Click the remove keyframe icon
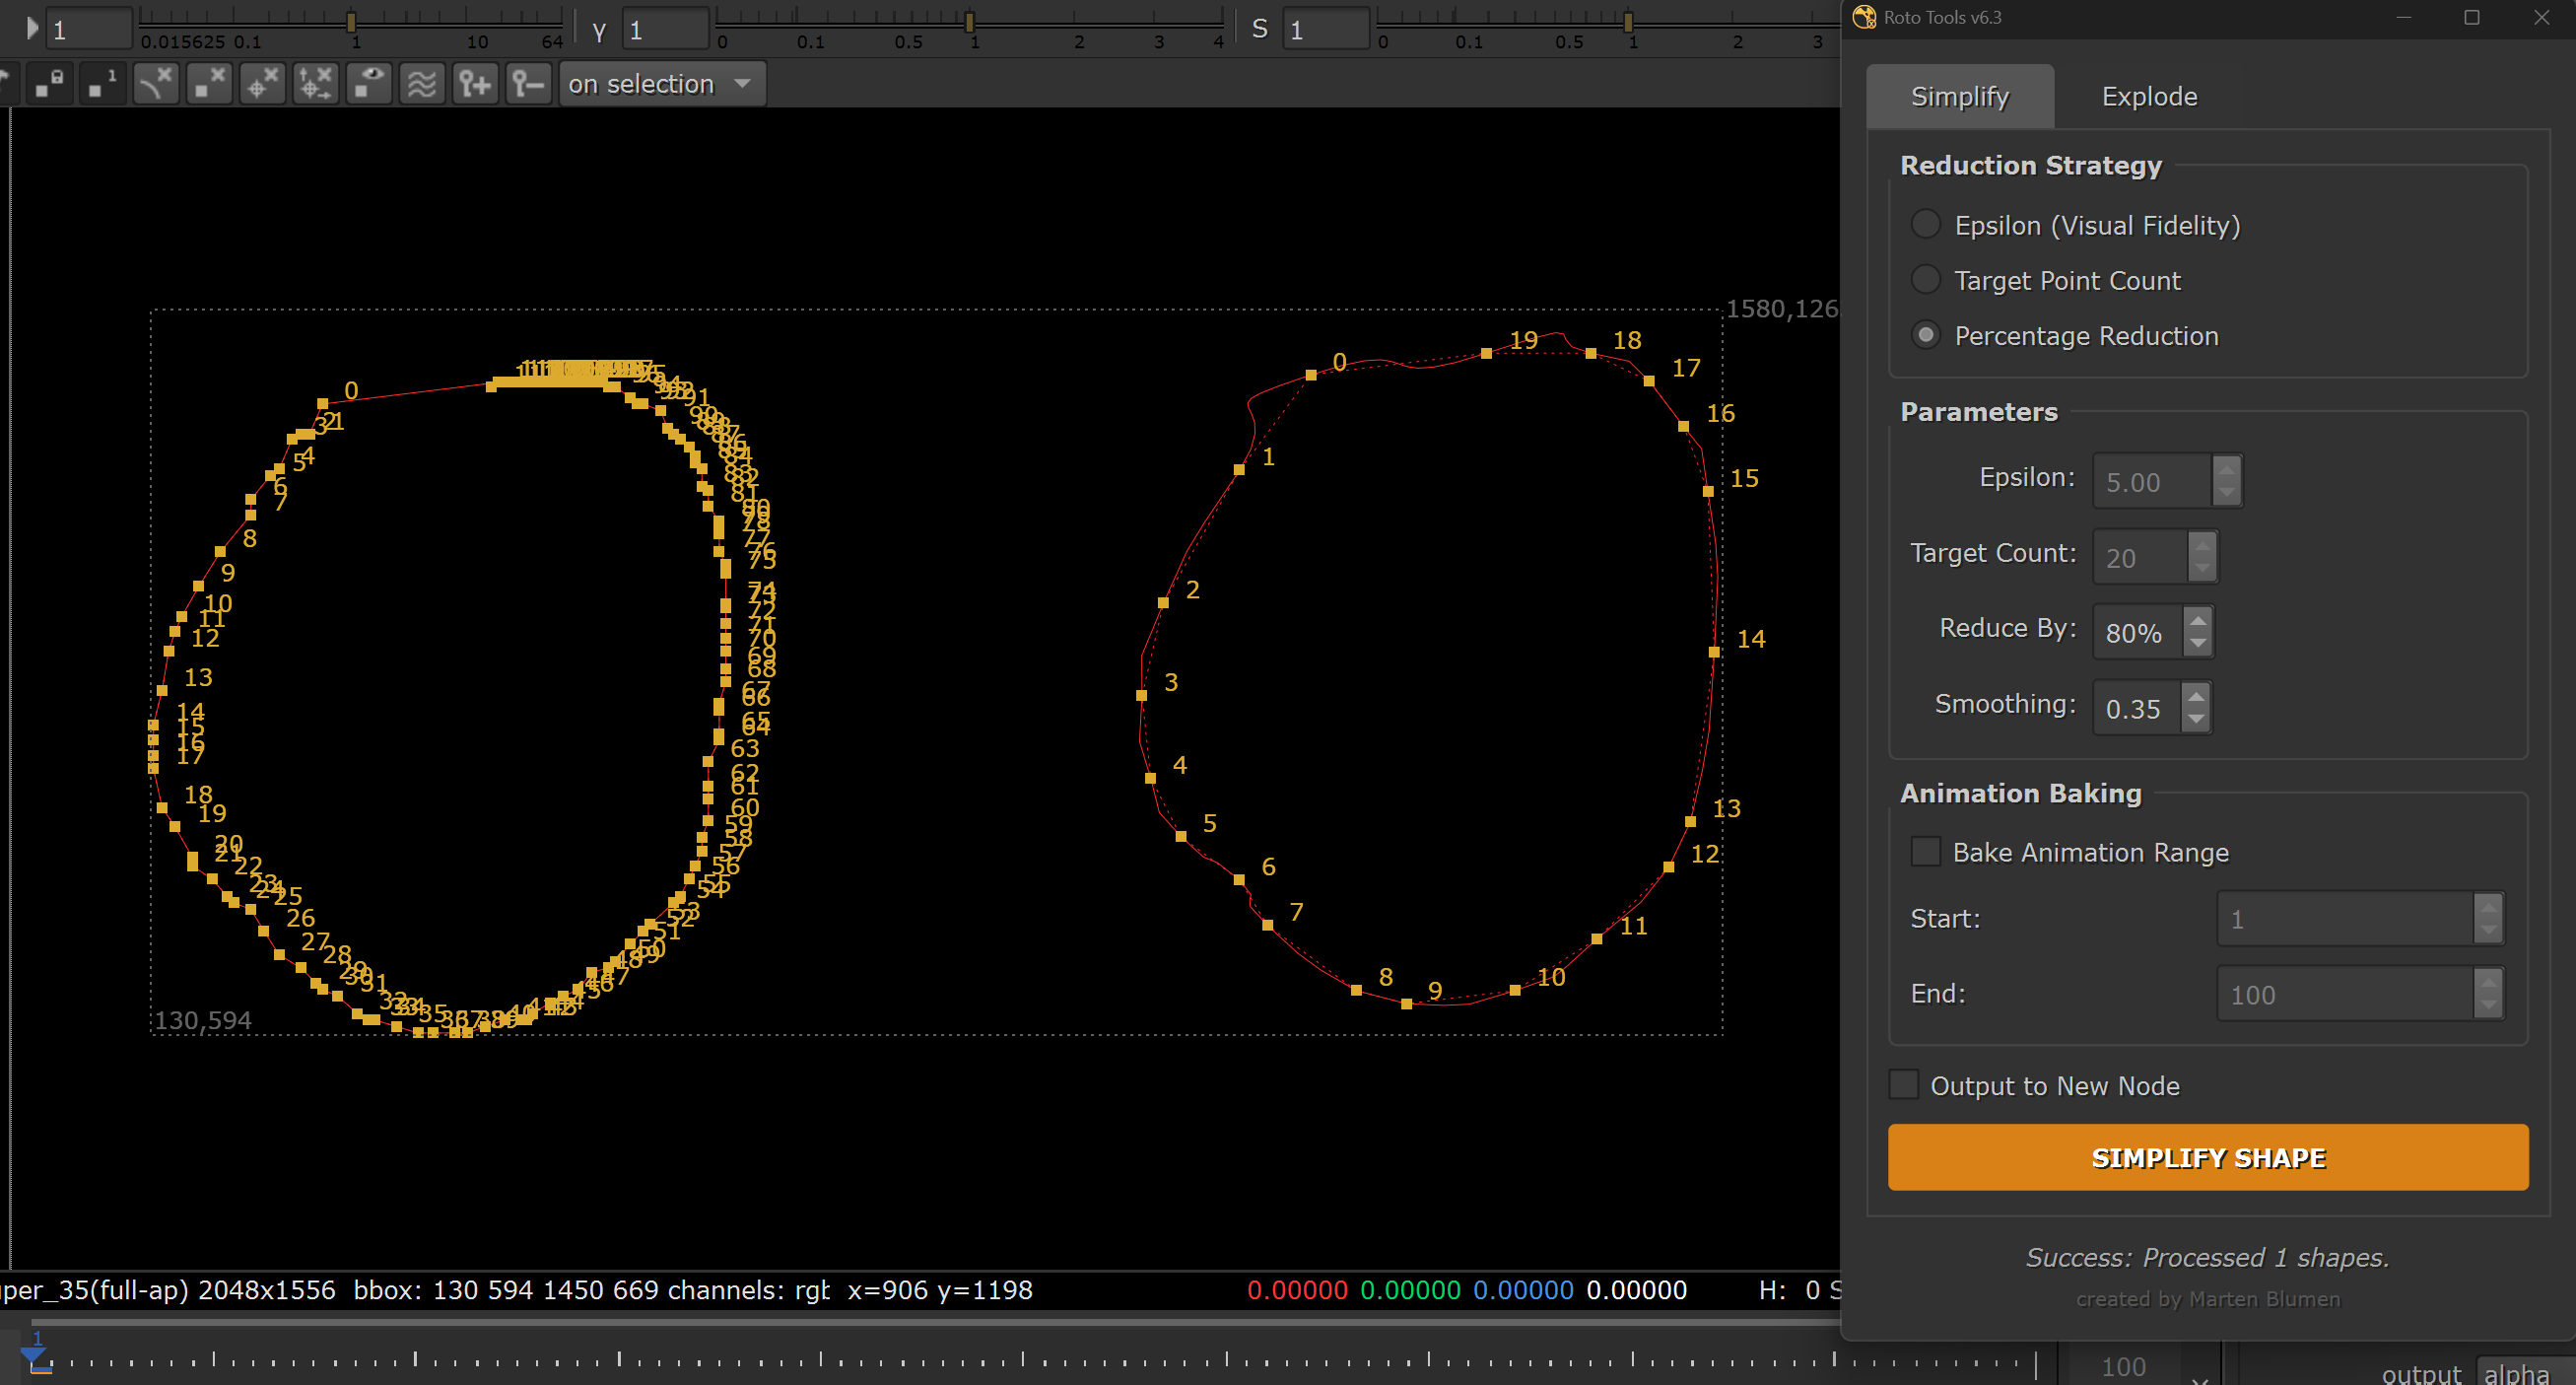Screen dimensions: 2576x1385 (528, 83)
